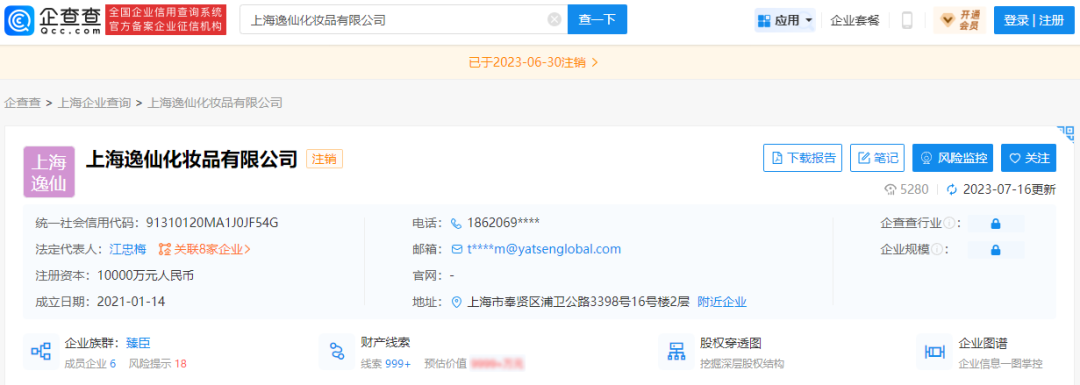Expand the 应用 dropdown menu
This screenshot has height=385, width=1080.
tap(785, 20)
